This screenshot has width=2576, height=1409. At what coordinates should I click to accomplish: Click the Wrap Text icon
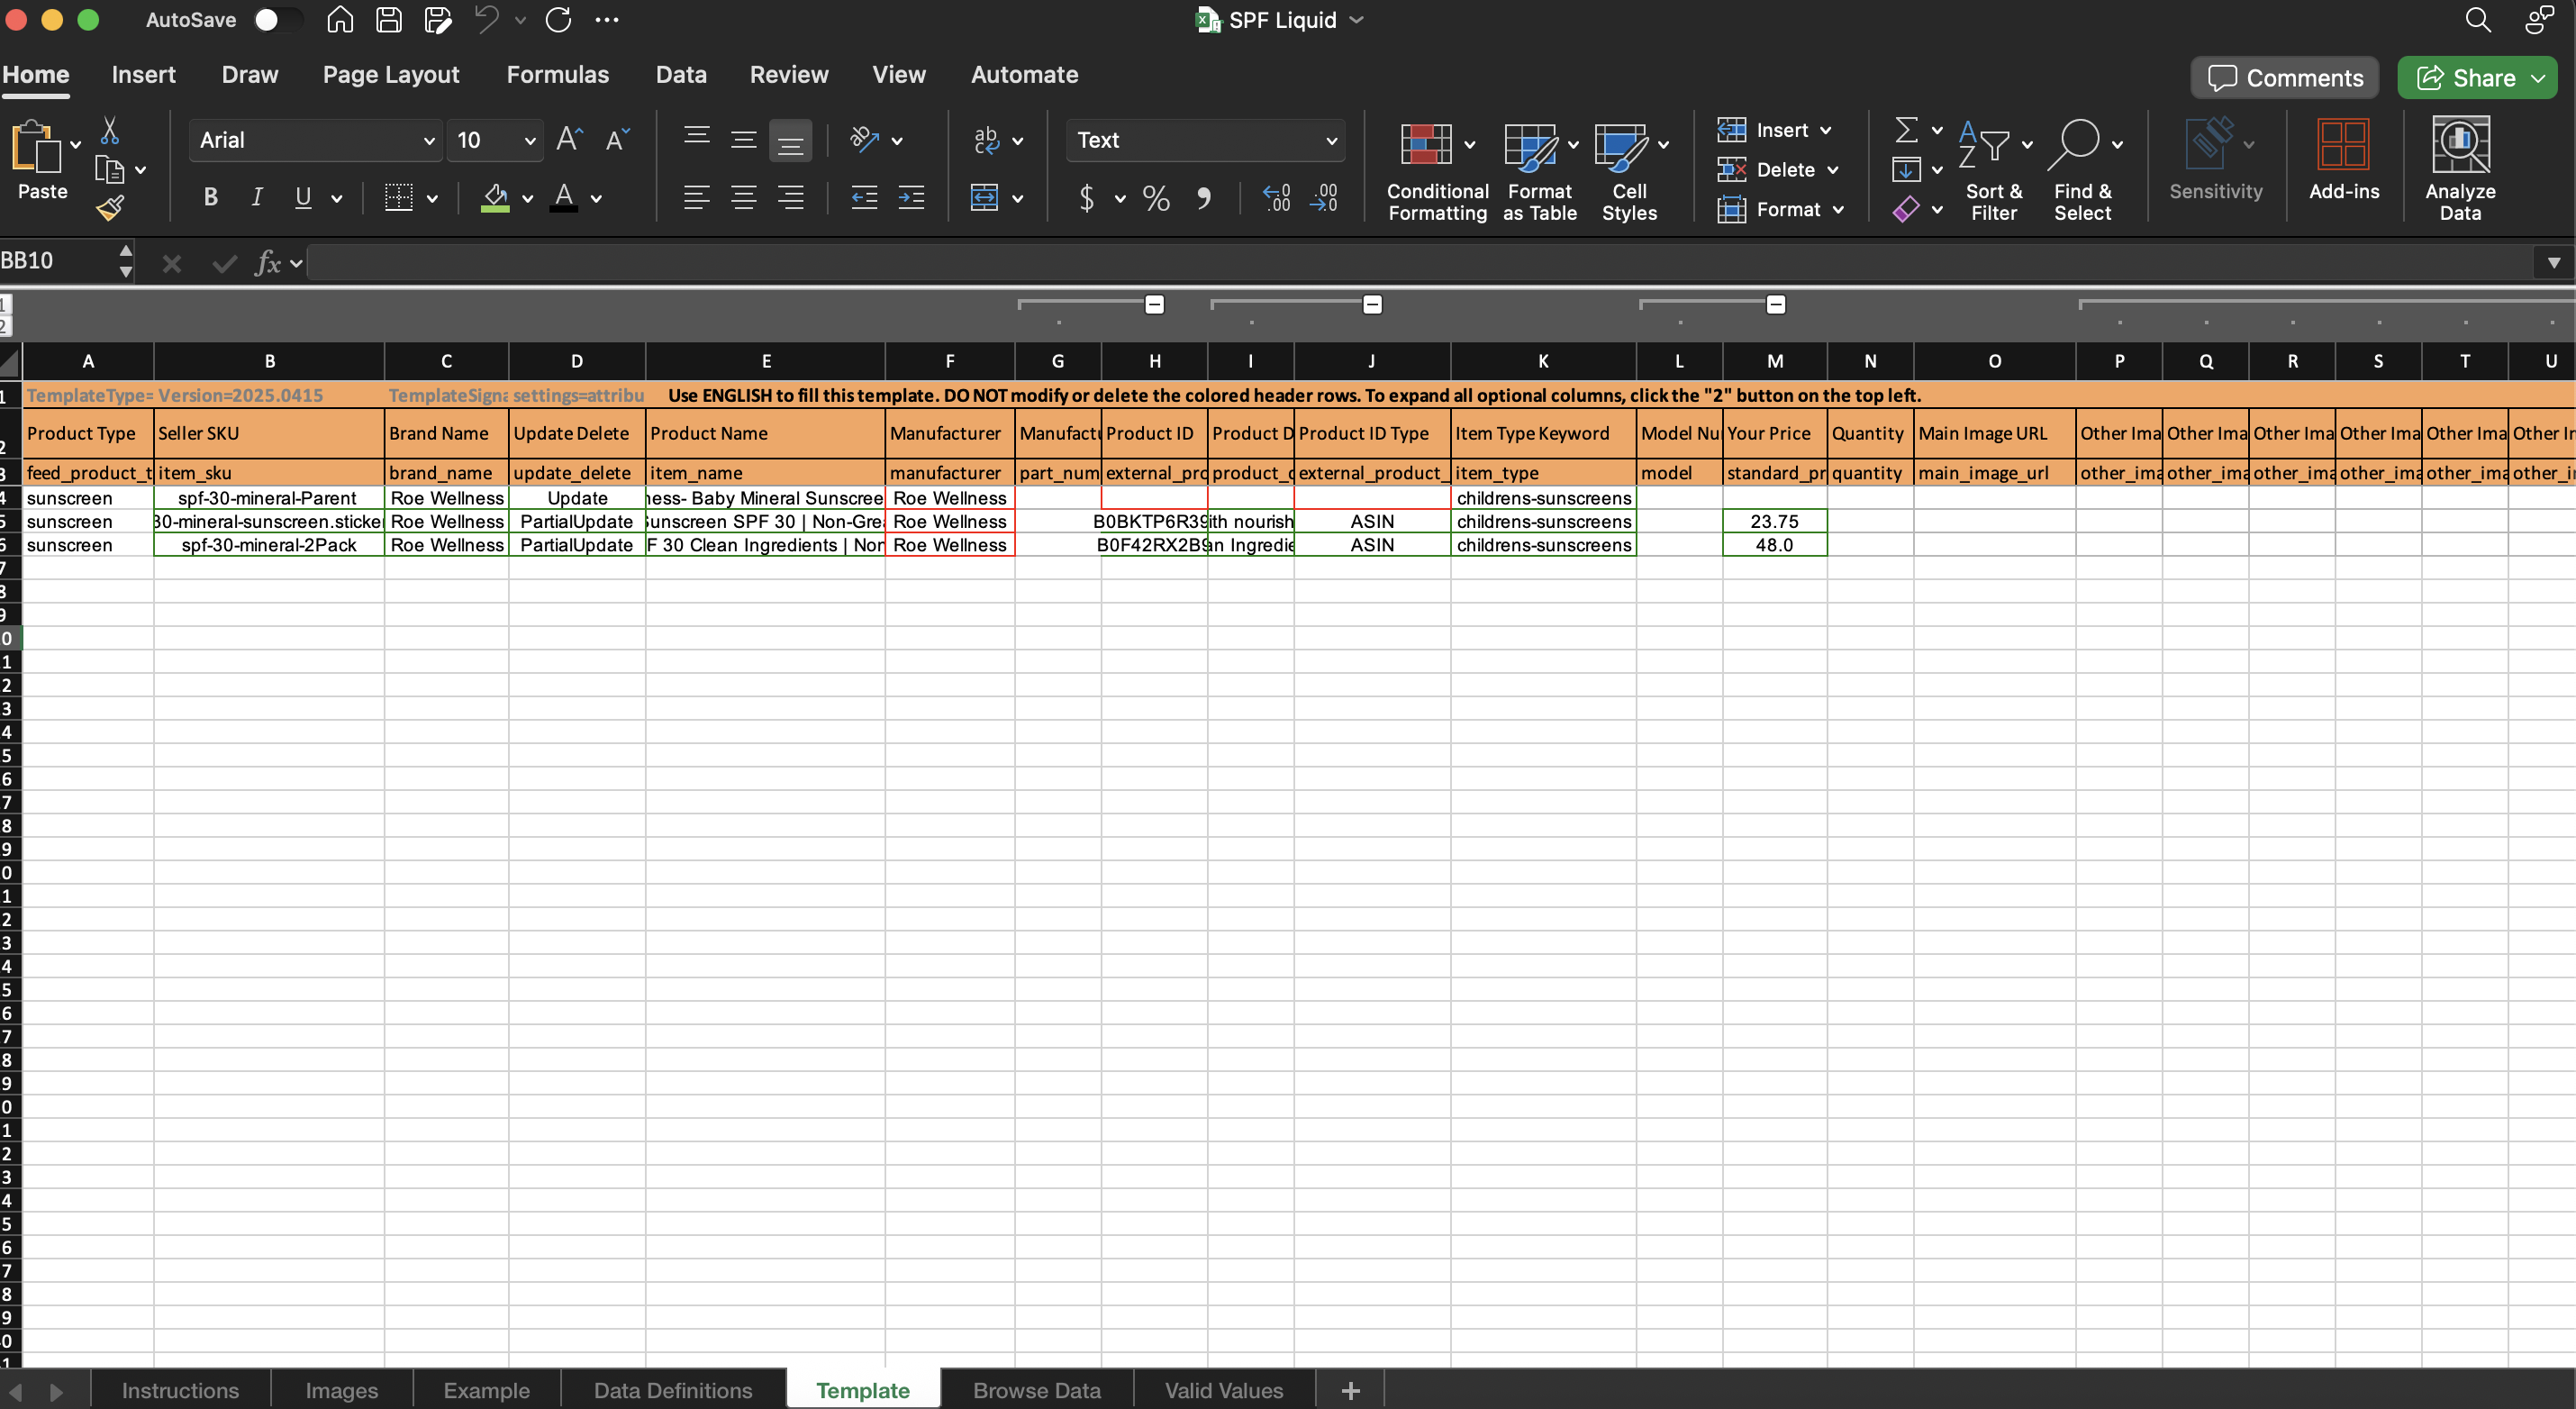click(986, 140)
